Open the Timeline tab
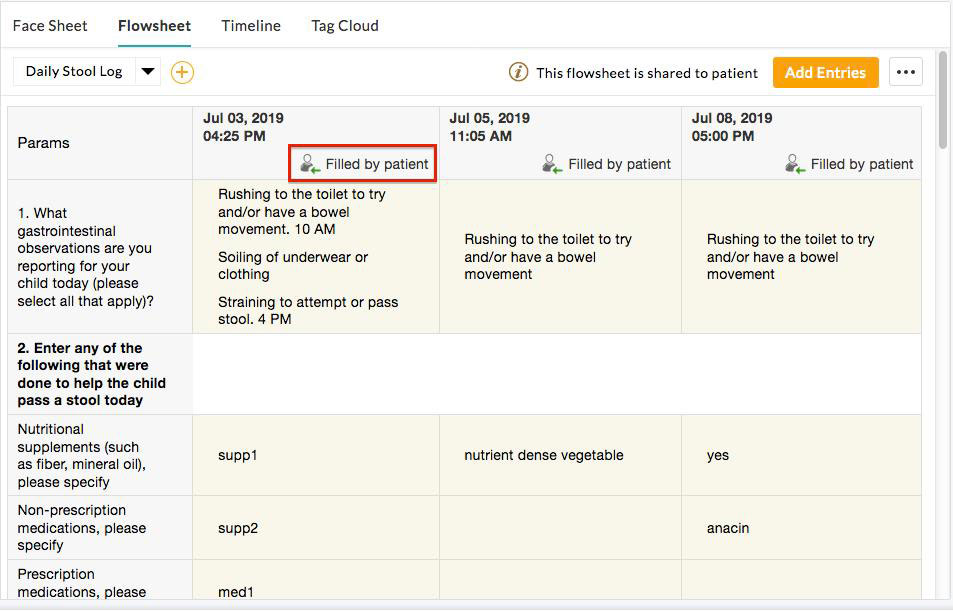This screenshot has width=953, height=611. coord(250,25)
